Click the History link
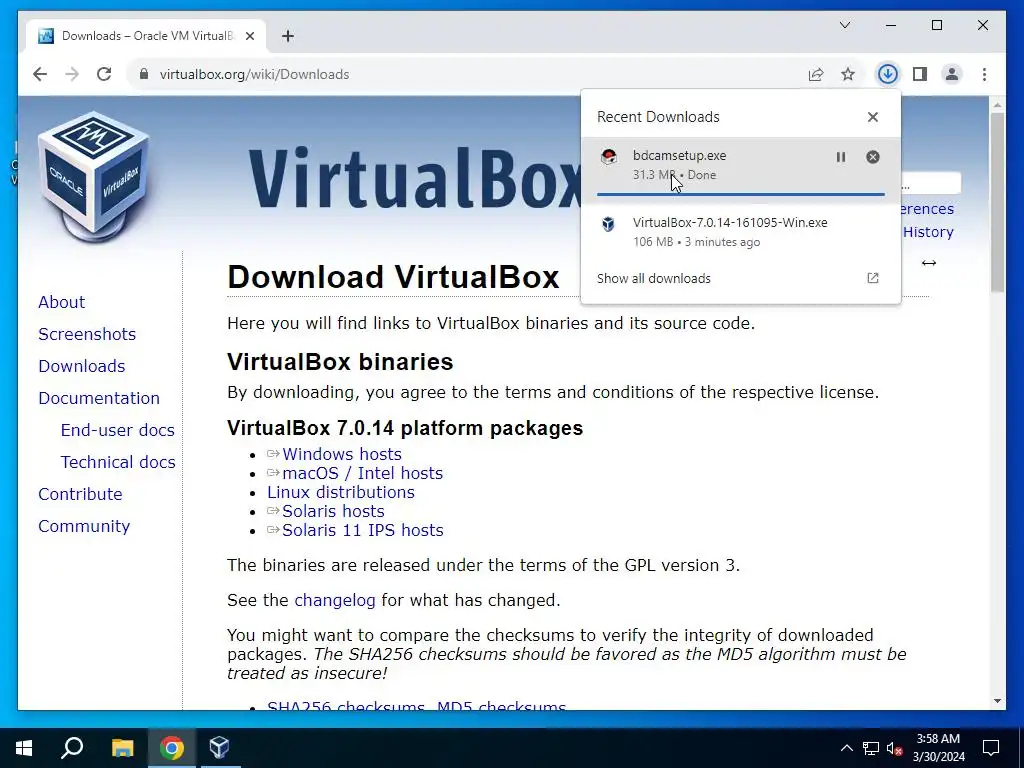Screen dimensions: 1024x768 pyautogui.click(x=928, y=232)
